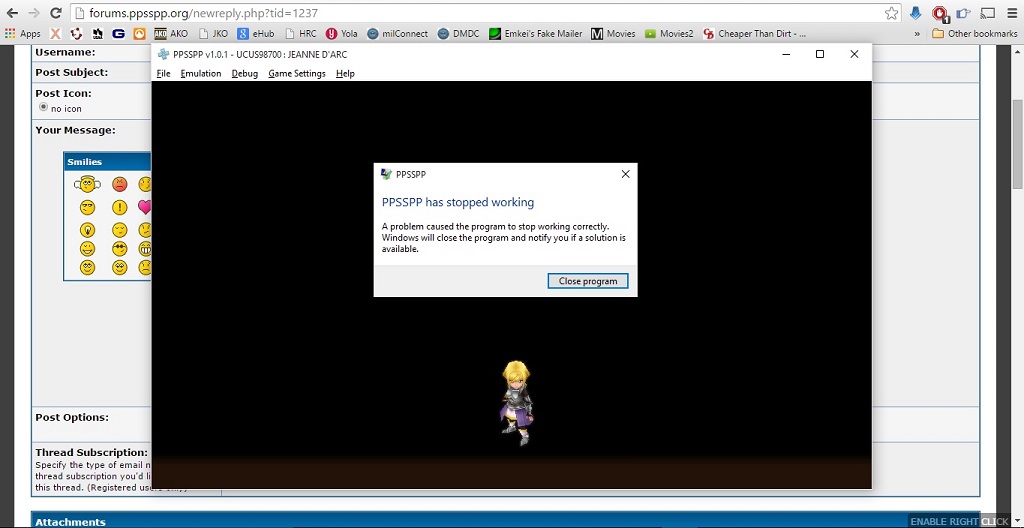Insert the angel halo smiley
The image size is (1024, 528).
point(87,184)
